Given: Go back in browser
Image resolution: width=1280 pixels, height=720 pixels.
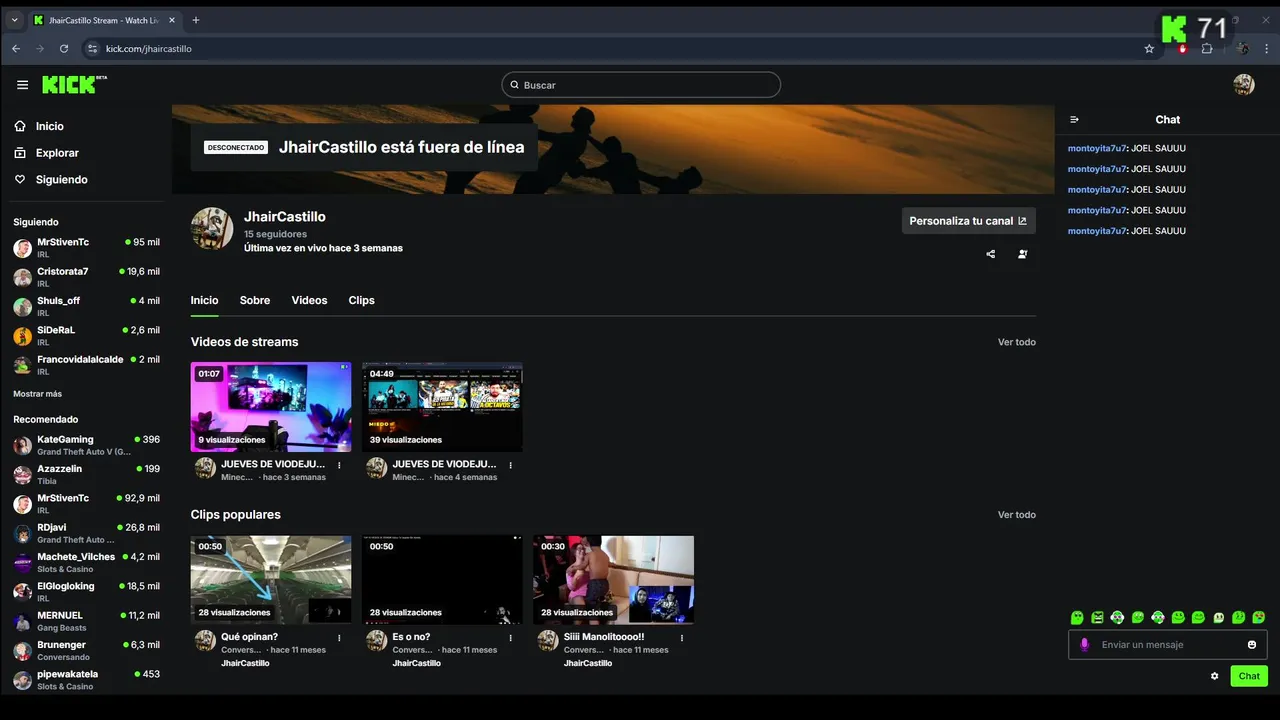Looking at the screenshot, I should click(x=16, y=48).
